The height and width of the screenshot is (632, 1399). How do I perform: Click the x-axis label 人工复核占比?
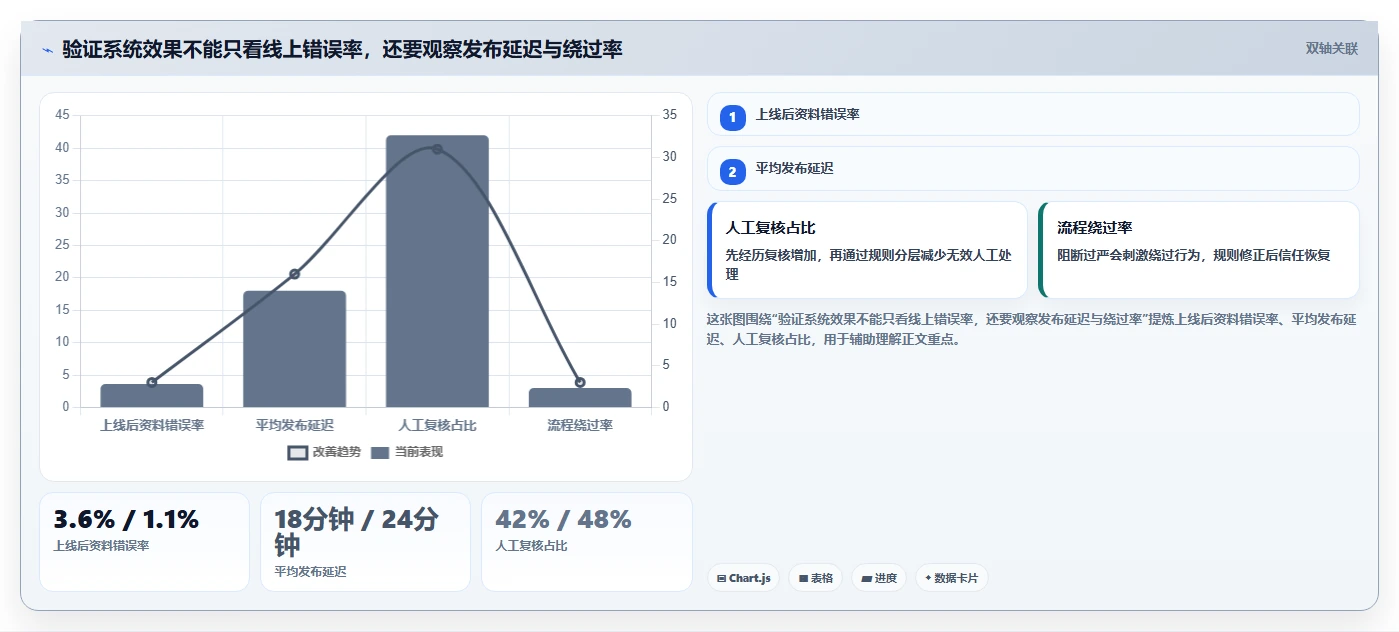point(437,425)
